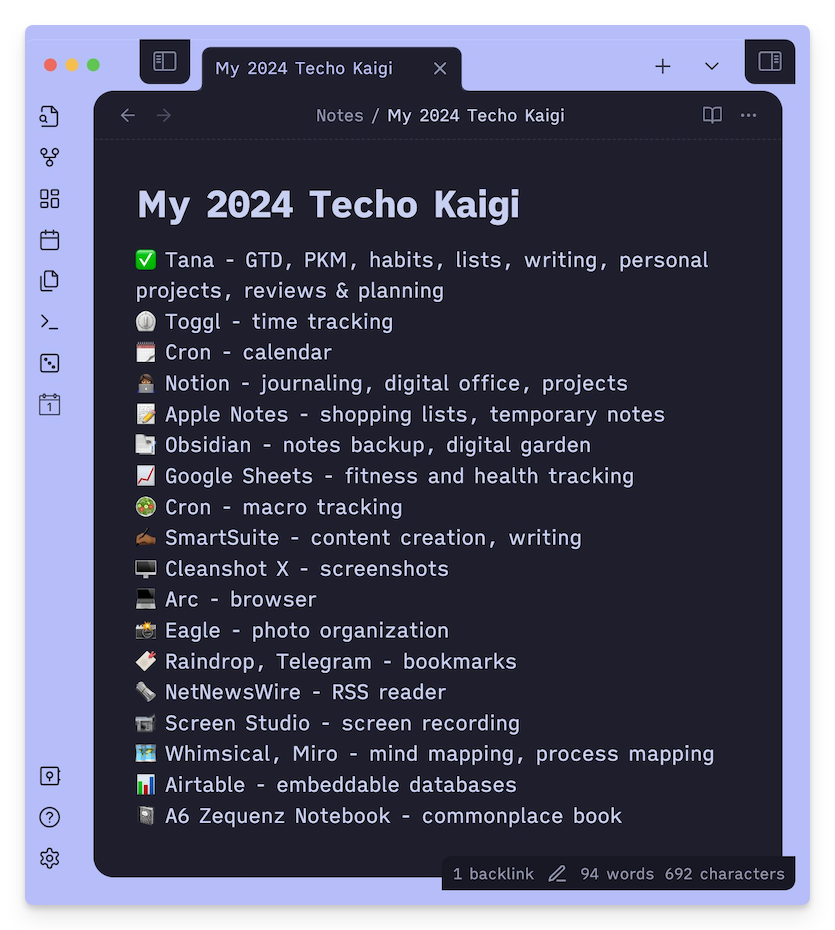Click the Cron - calendar line
This screenshot has width=835, height=930.
pos(234,352)
